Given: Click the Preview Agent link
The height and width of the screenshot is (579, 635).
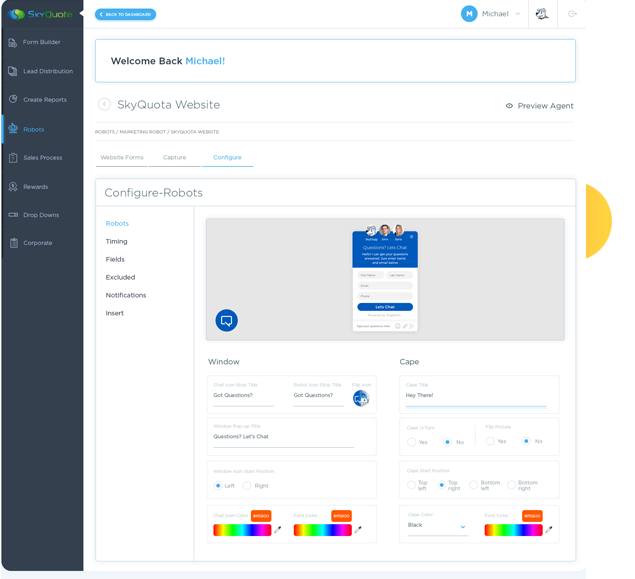Looking at the screenshot, I should [x=539, y=105].
